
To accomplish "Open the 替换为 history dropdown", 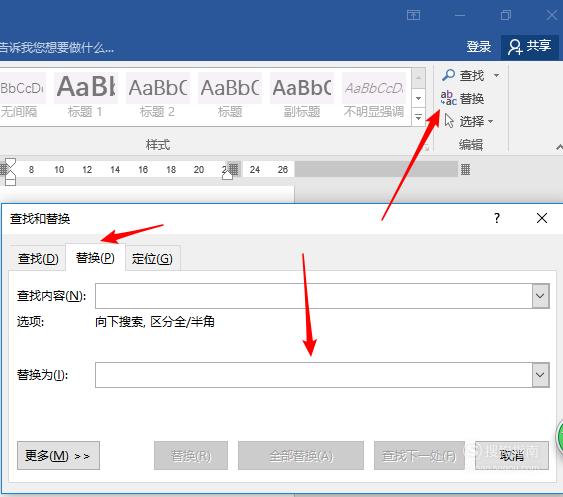I will point(540,375).
